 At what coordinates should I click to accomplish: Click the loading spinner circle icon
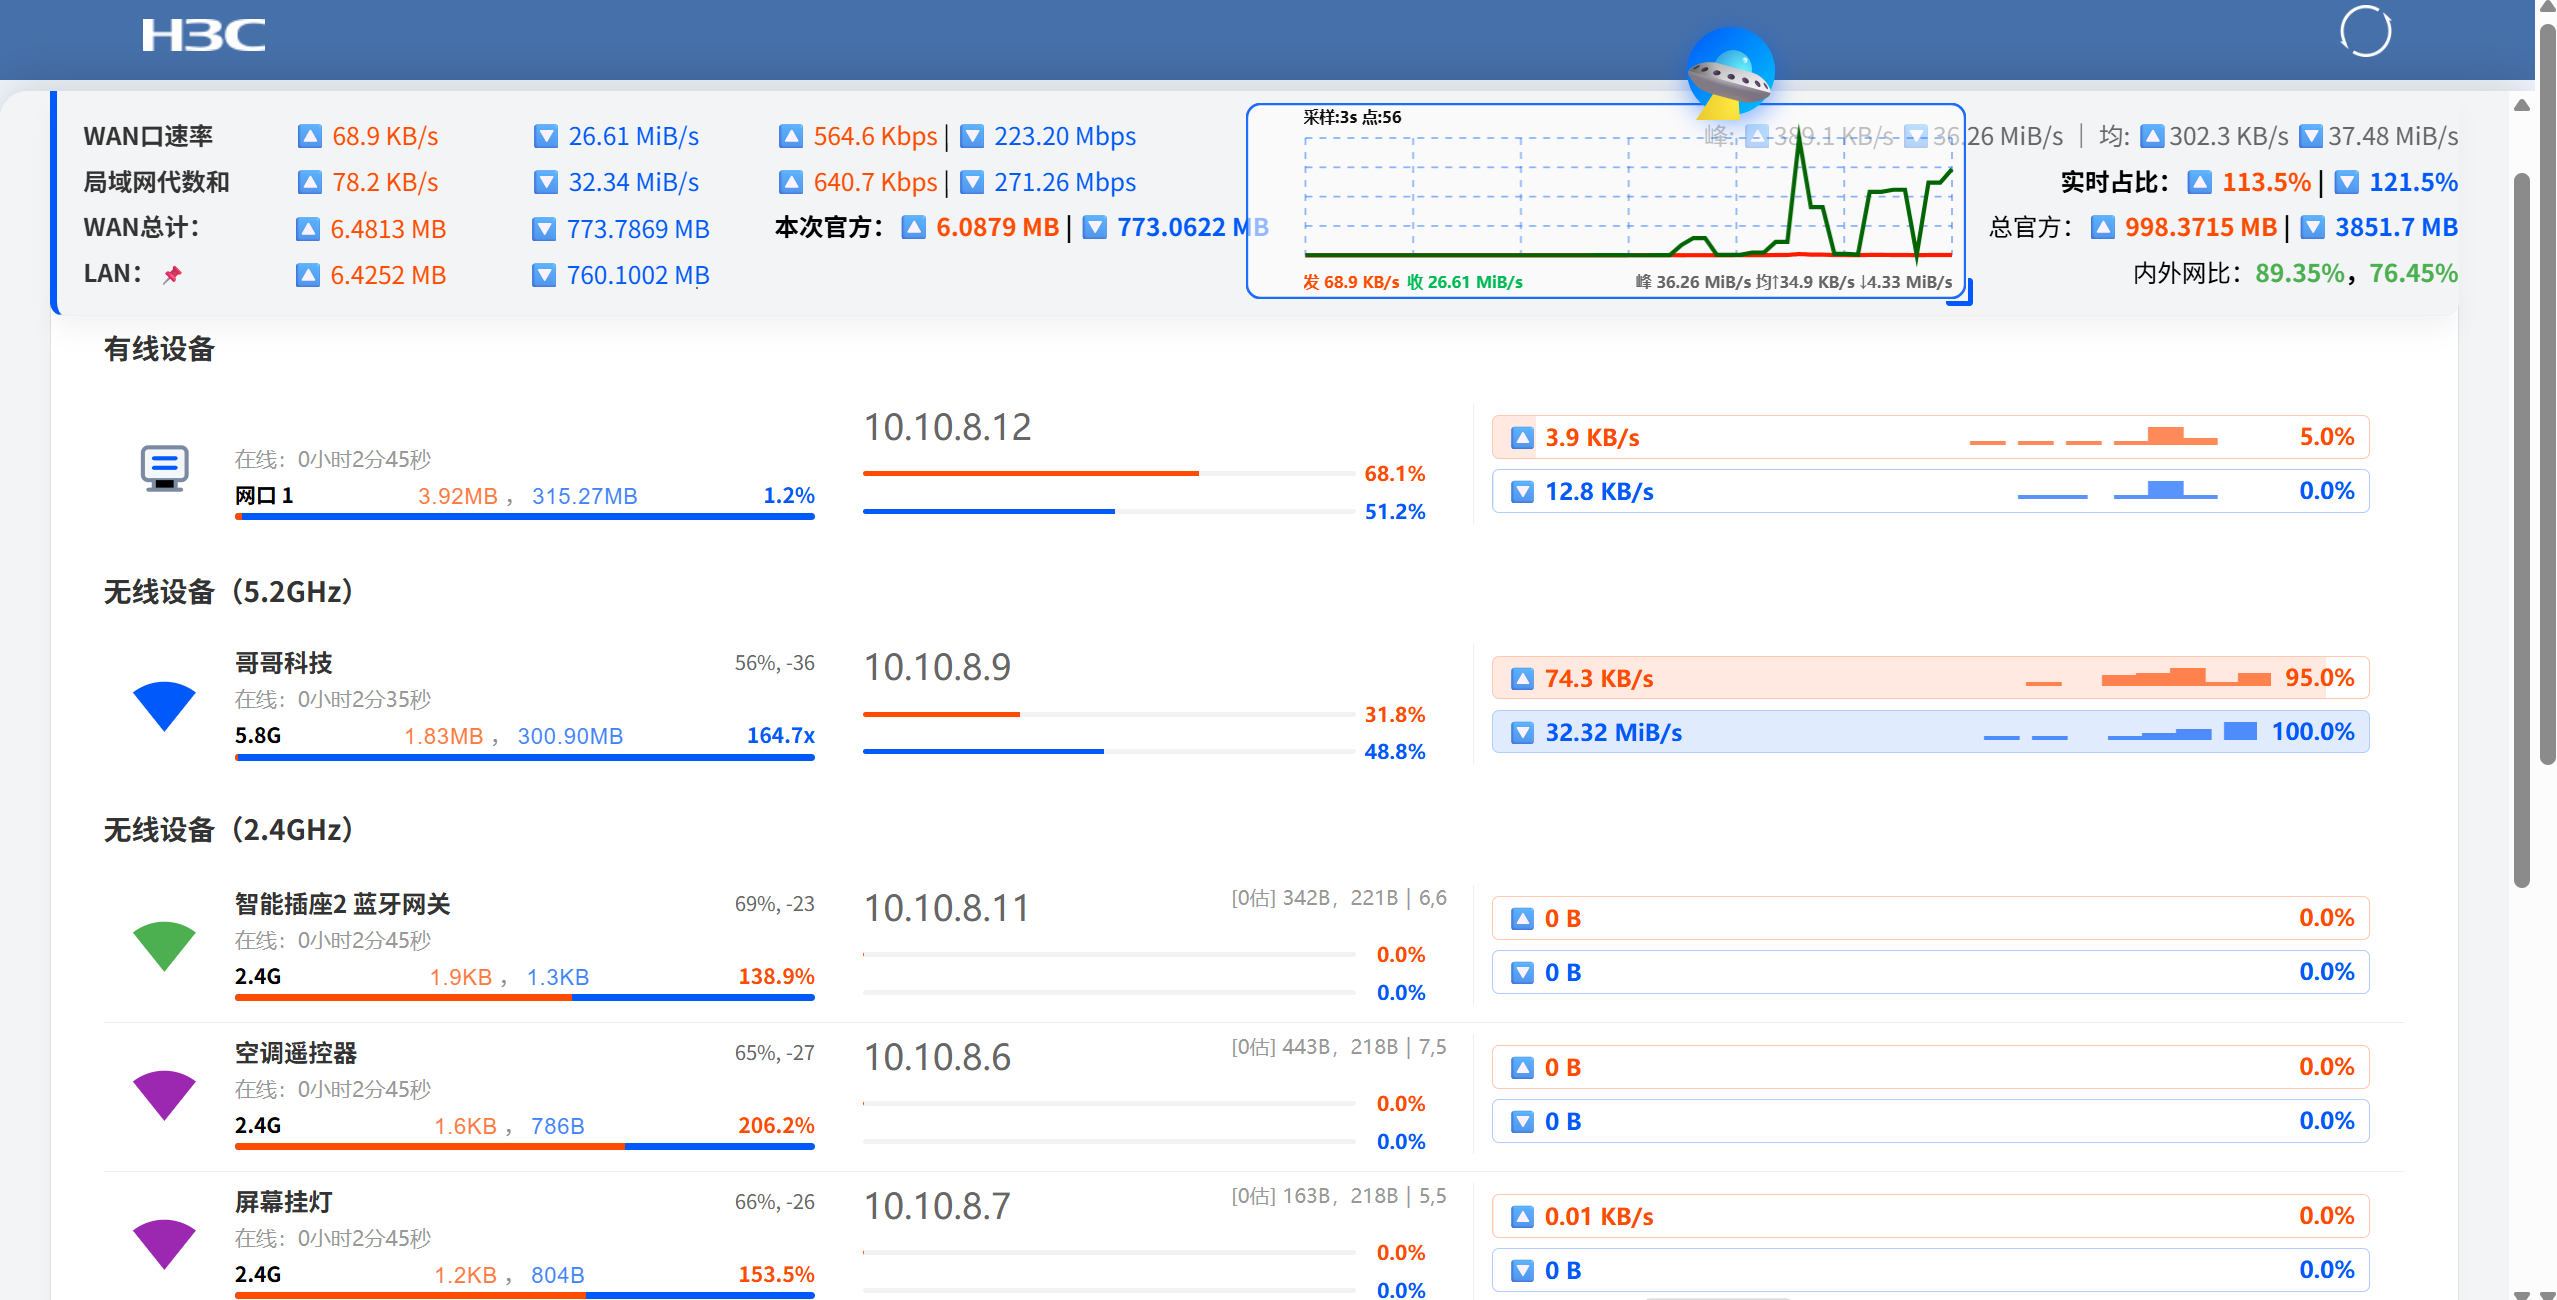tap(2365, 31)
